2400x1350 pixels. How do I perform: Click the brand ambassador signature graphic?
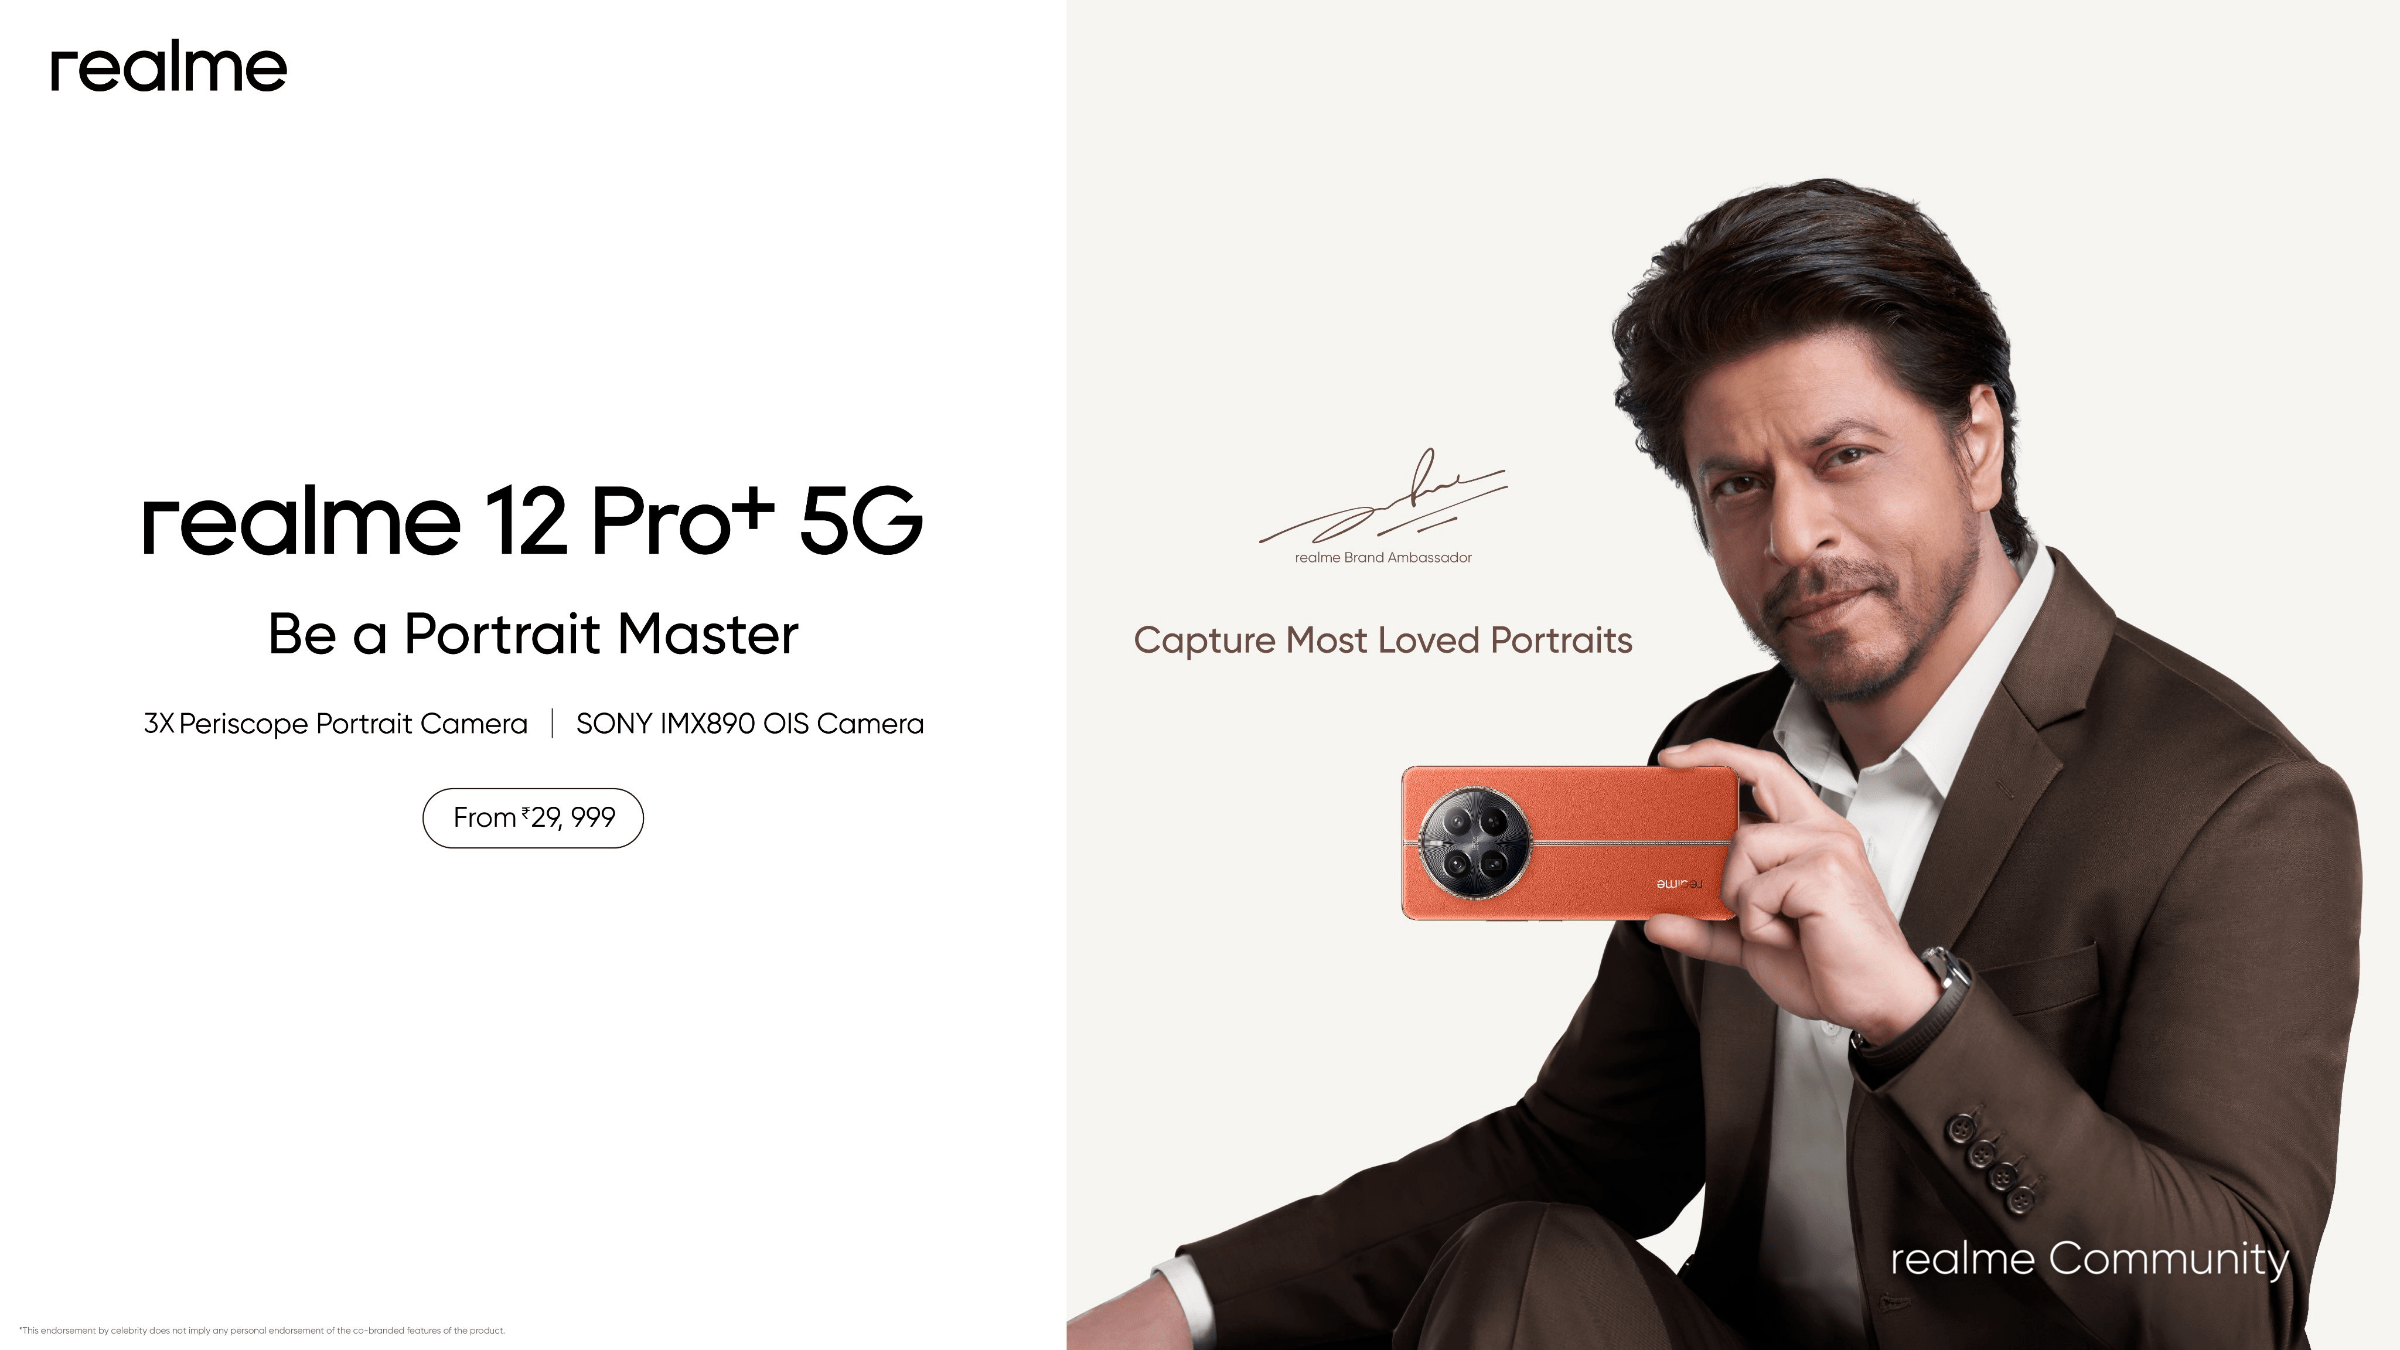[x=1383, y=497]
